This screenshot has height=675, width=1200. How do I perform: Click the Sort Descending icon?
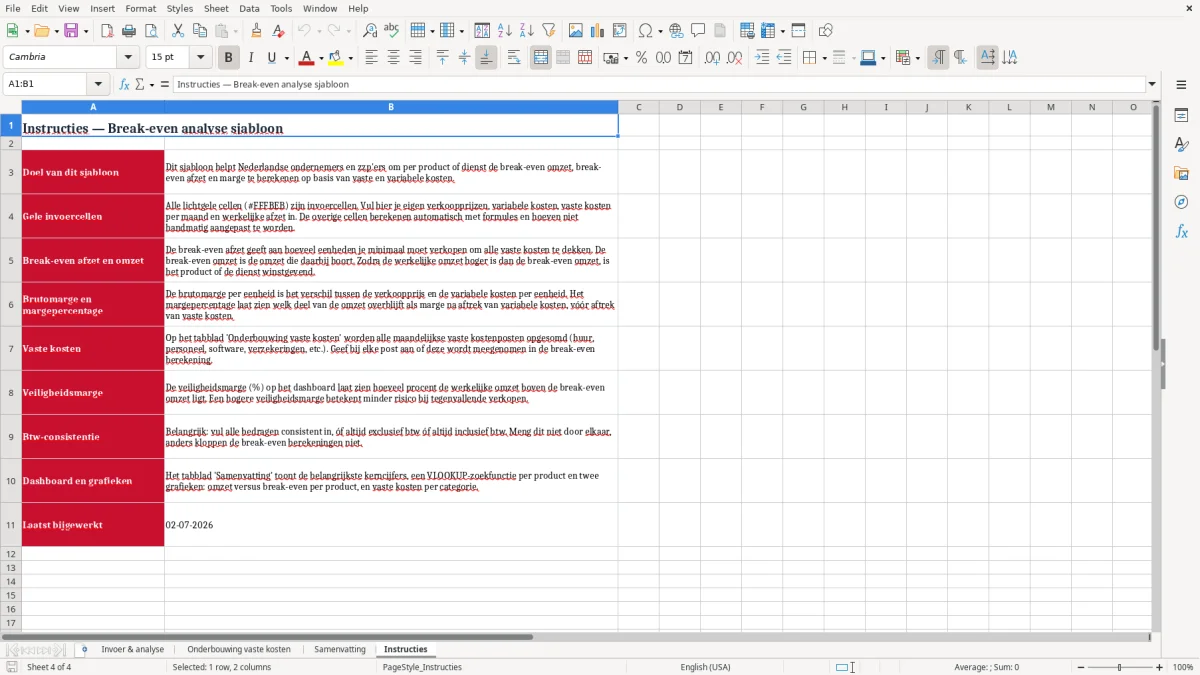point(527,31)
